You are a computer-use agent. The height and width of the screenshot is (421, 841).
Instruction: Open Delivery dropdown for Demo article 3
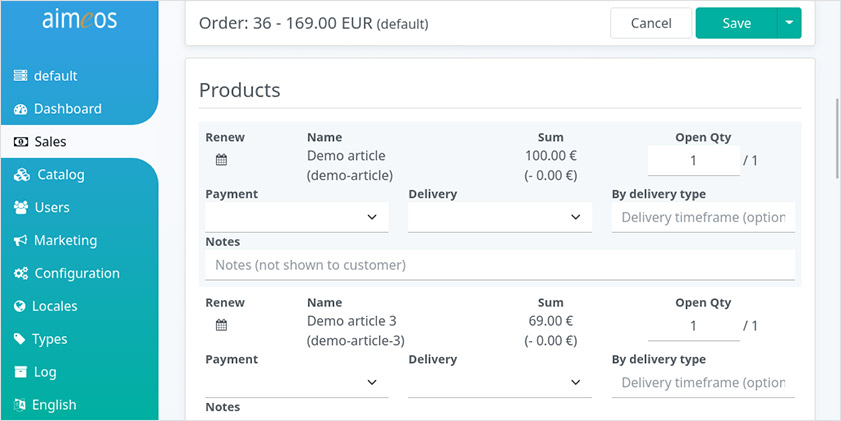[500, 382]
